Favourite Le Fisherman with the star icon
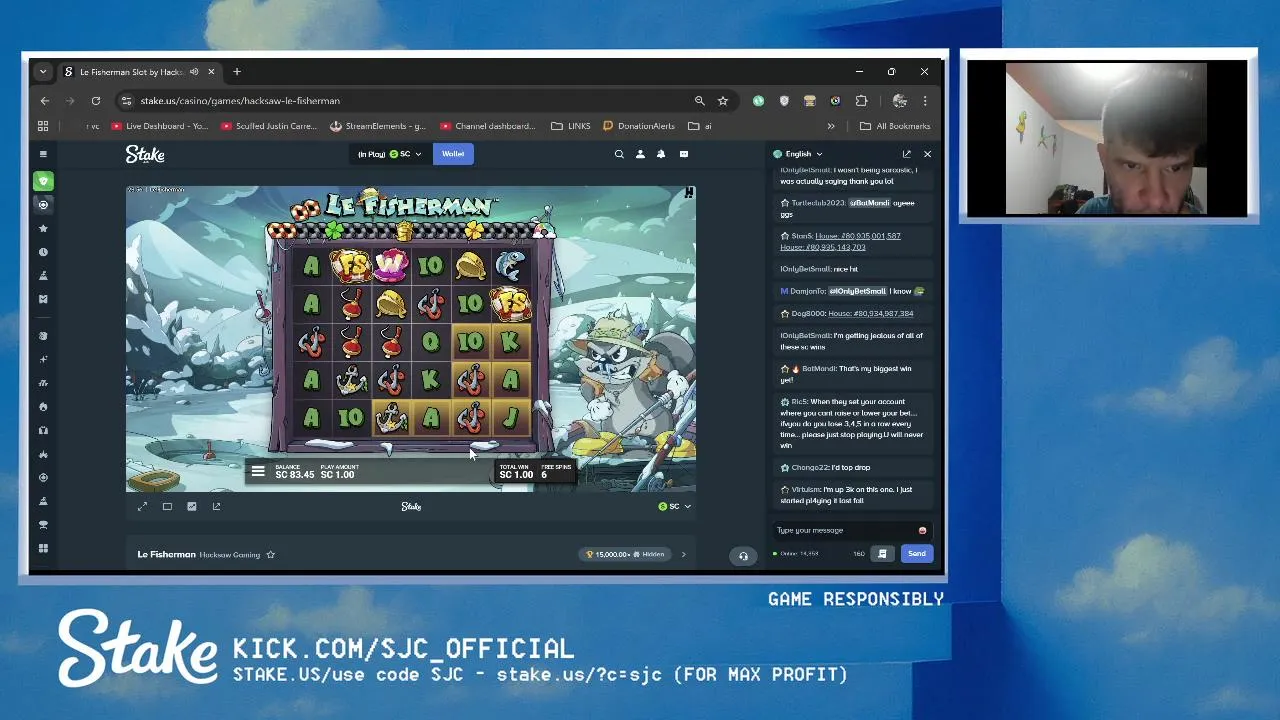Screen dimensions: 1280x720 coord(270,554)
